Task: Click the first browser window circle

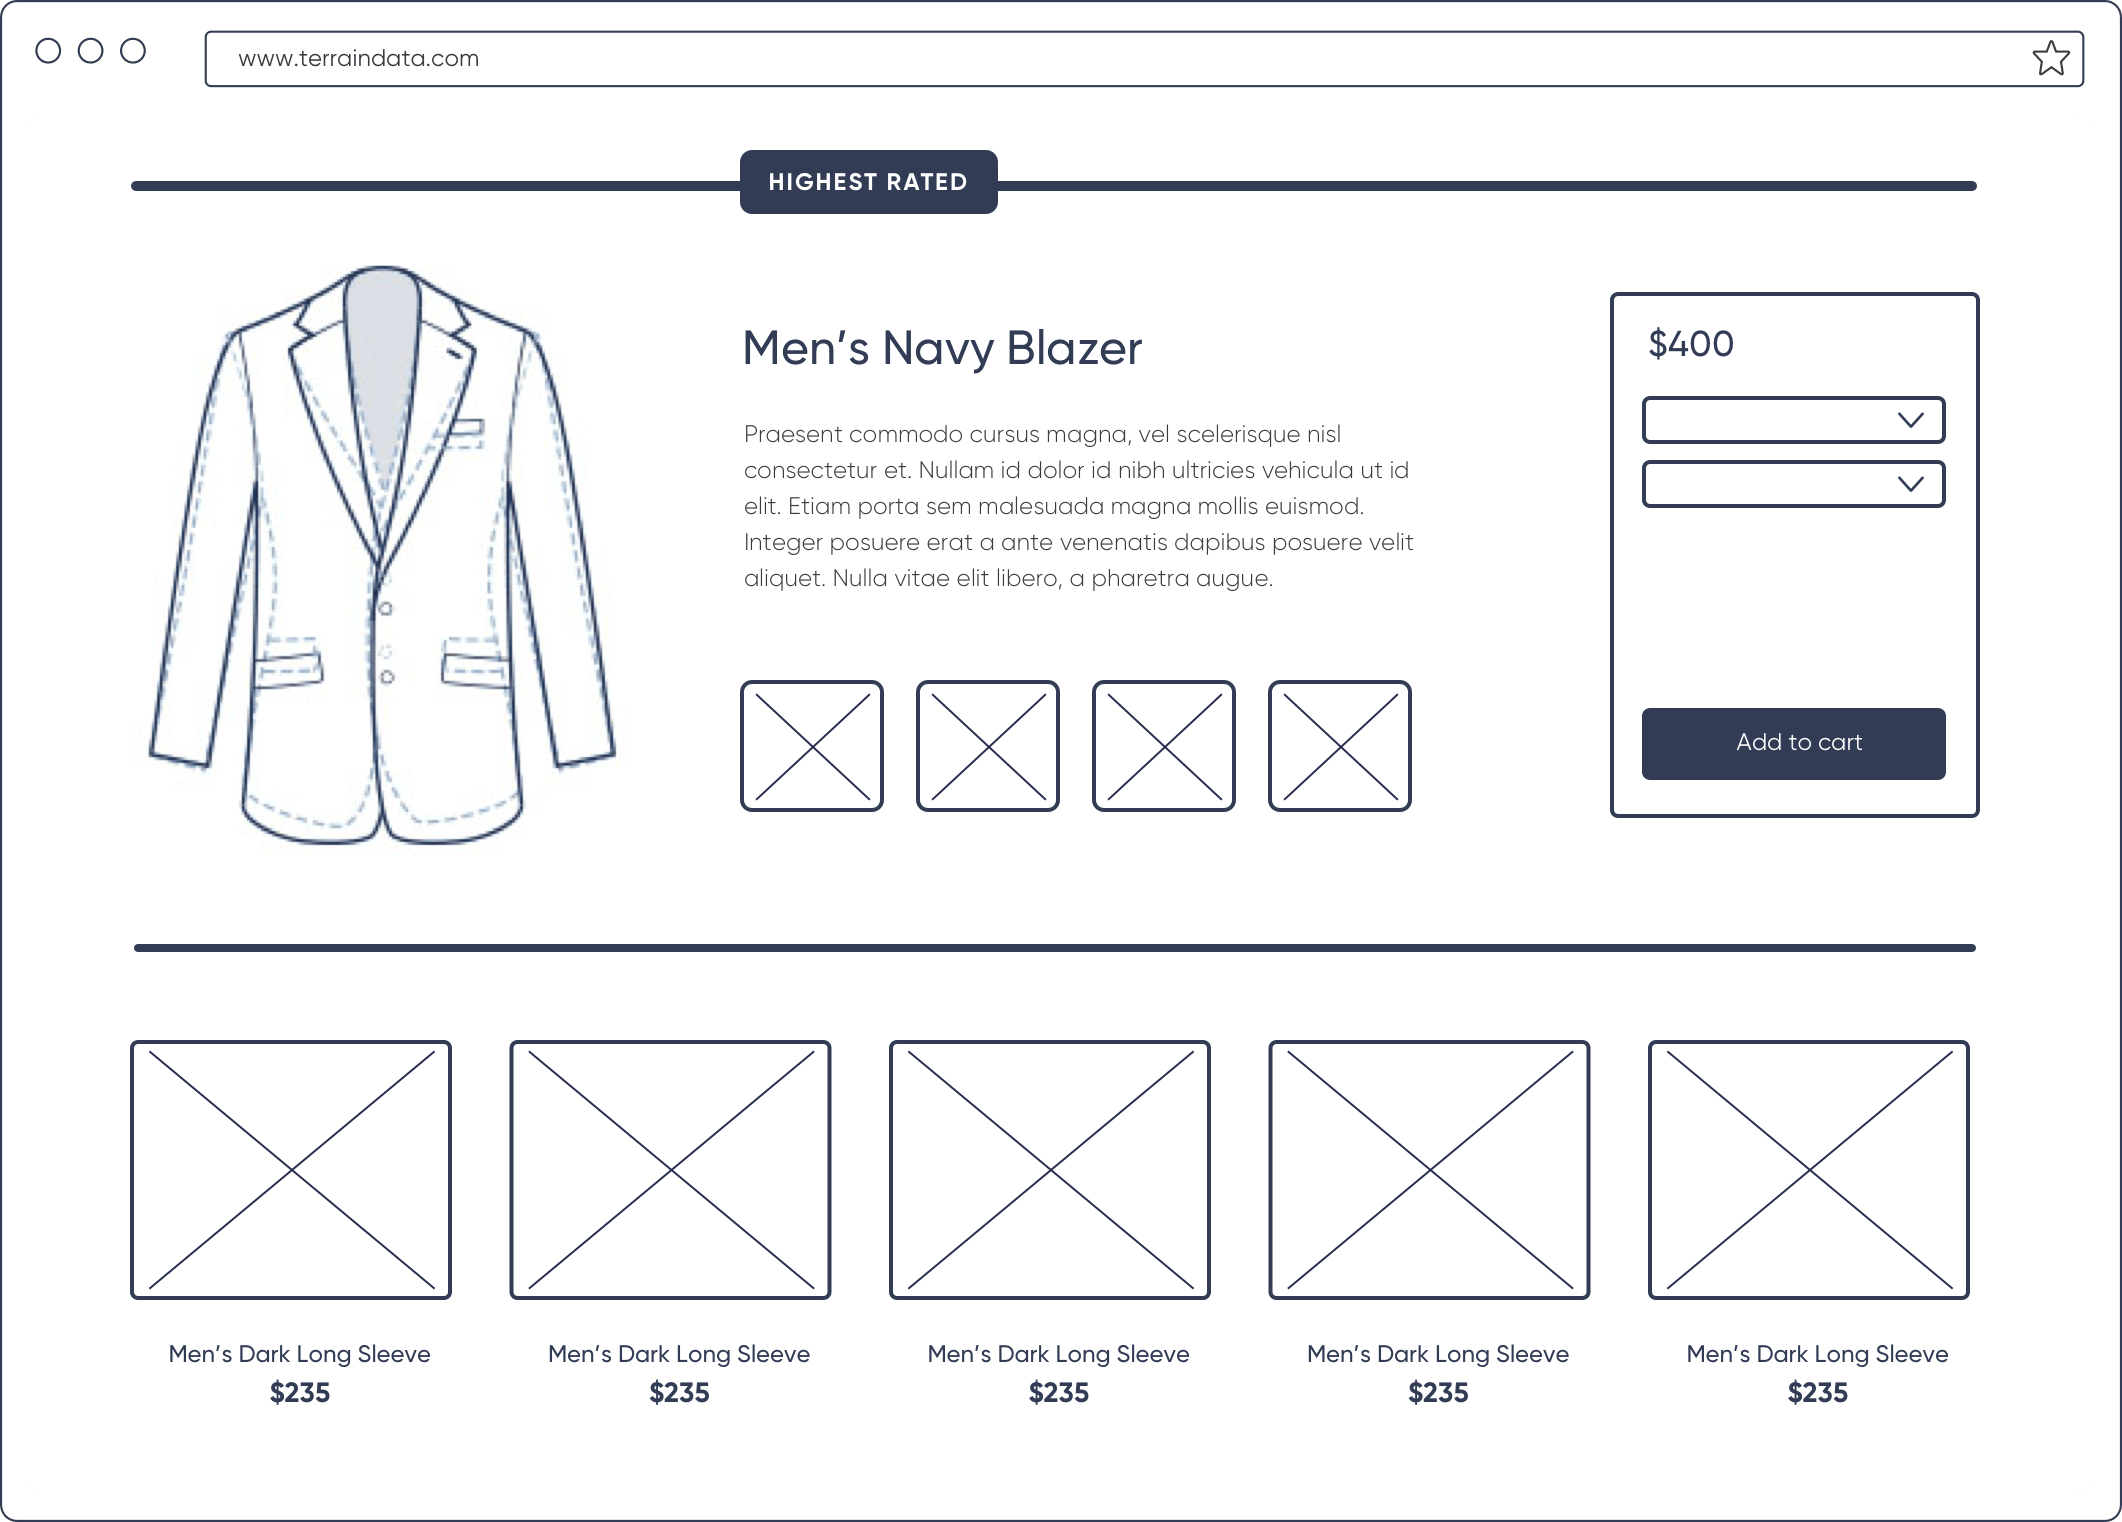Action: (x=48, y=51)
